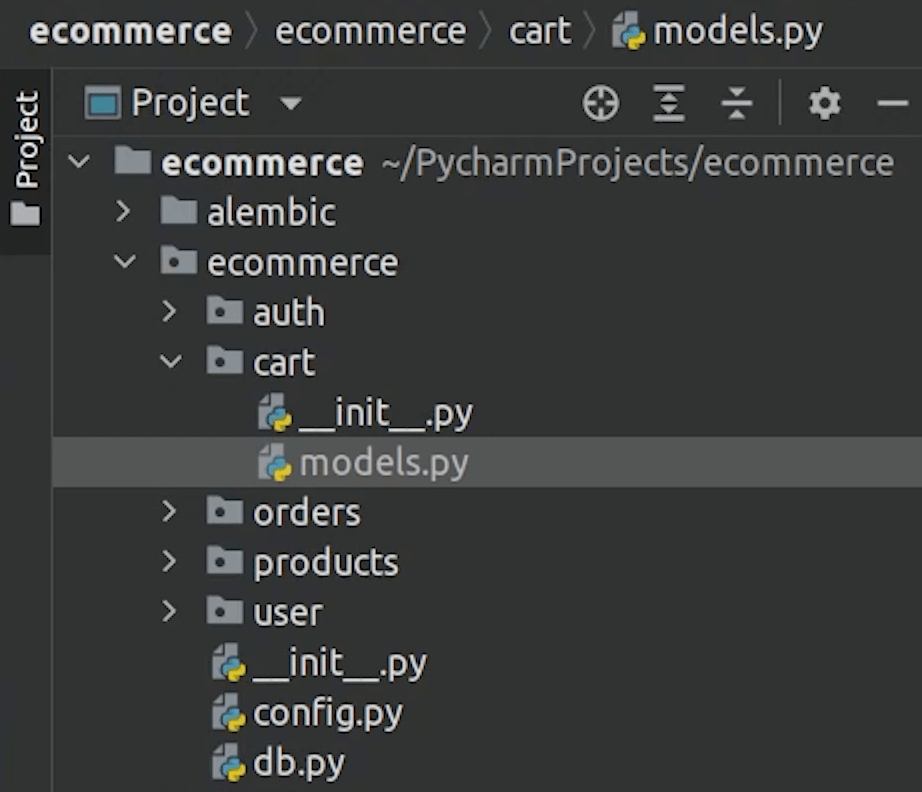Click the ecommerce root breadcrumb
This screenshot has height=792, width=922.
(x=130, y=32)
